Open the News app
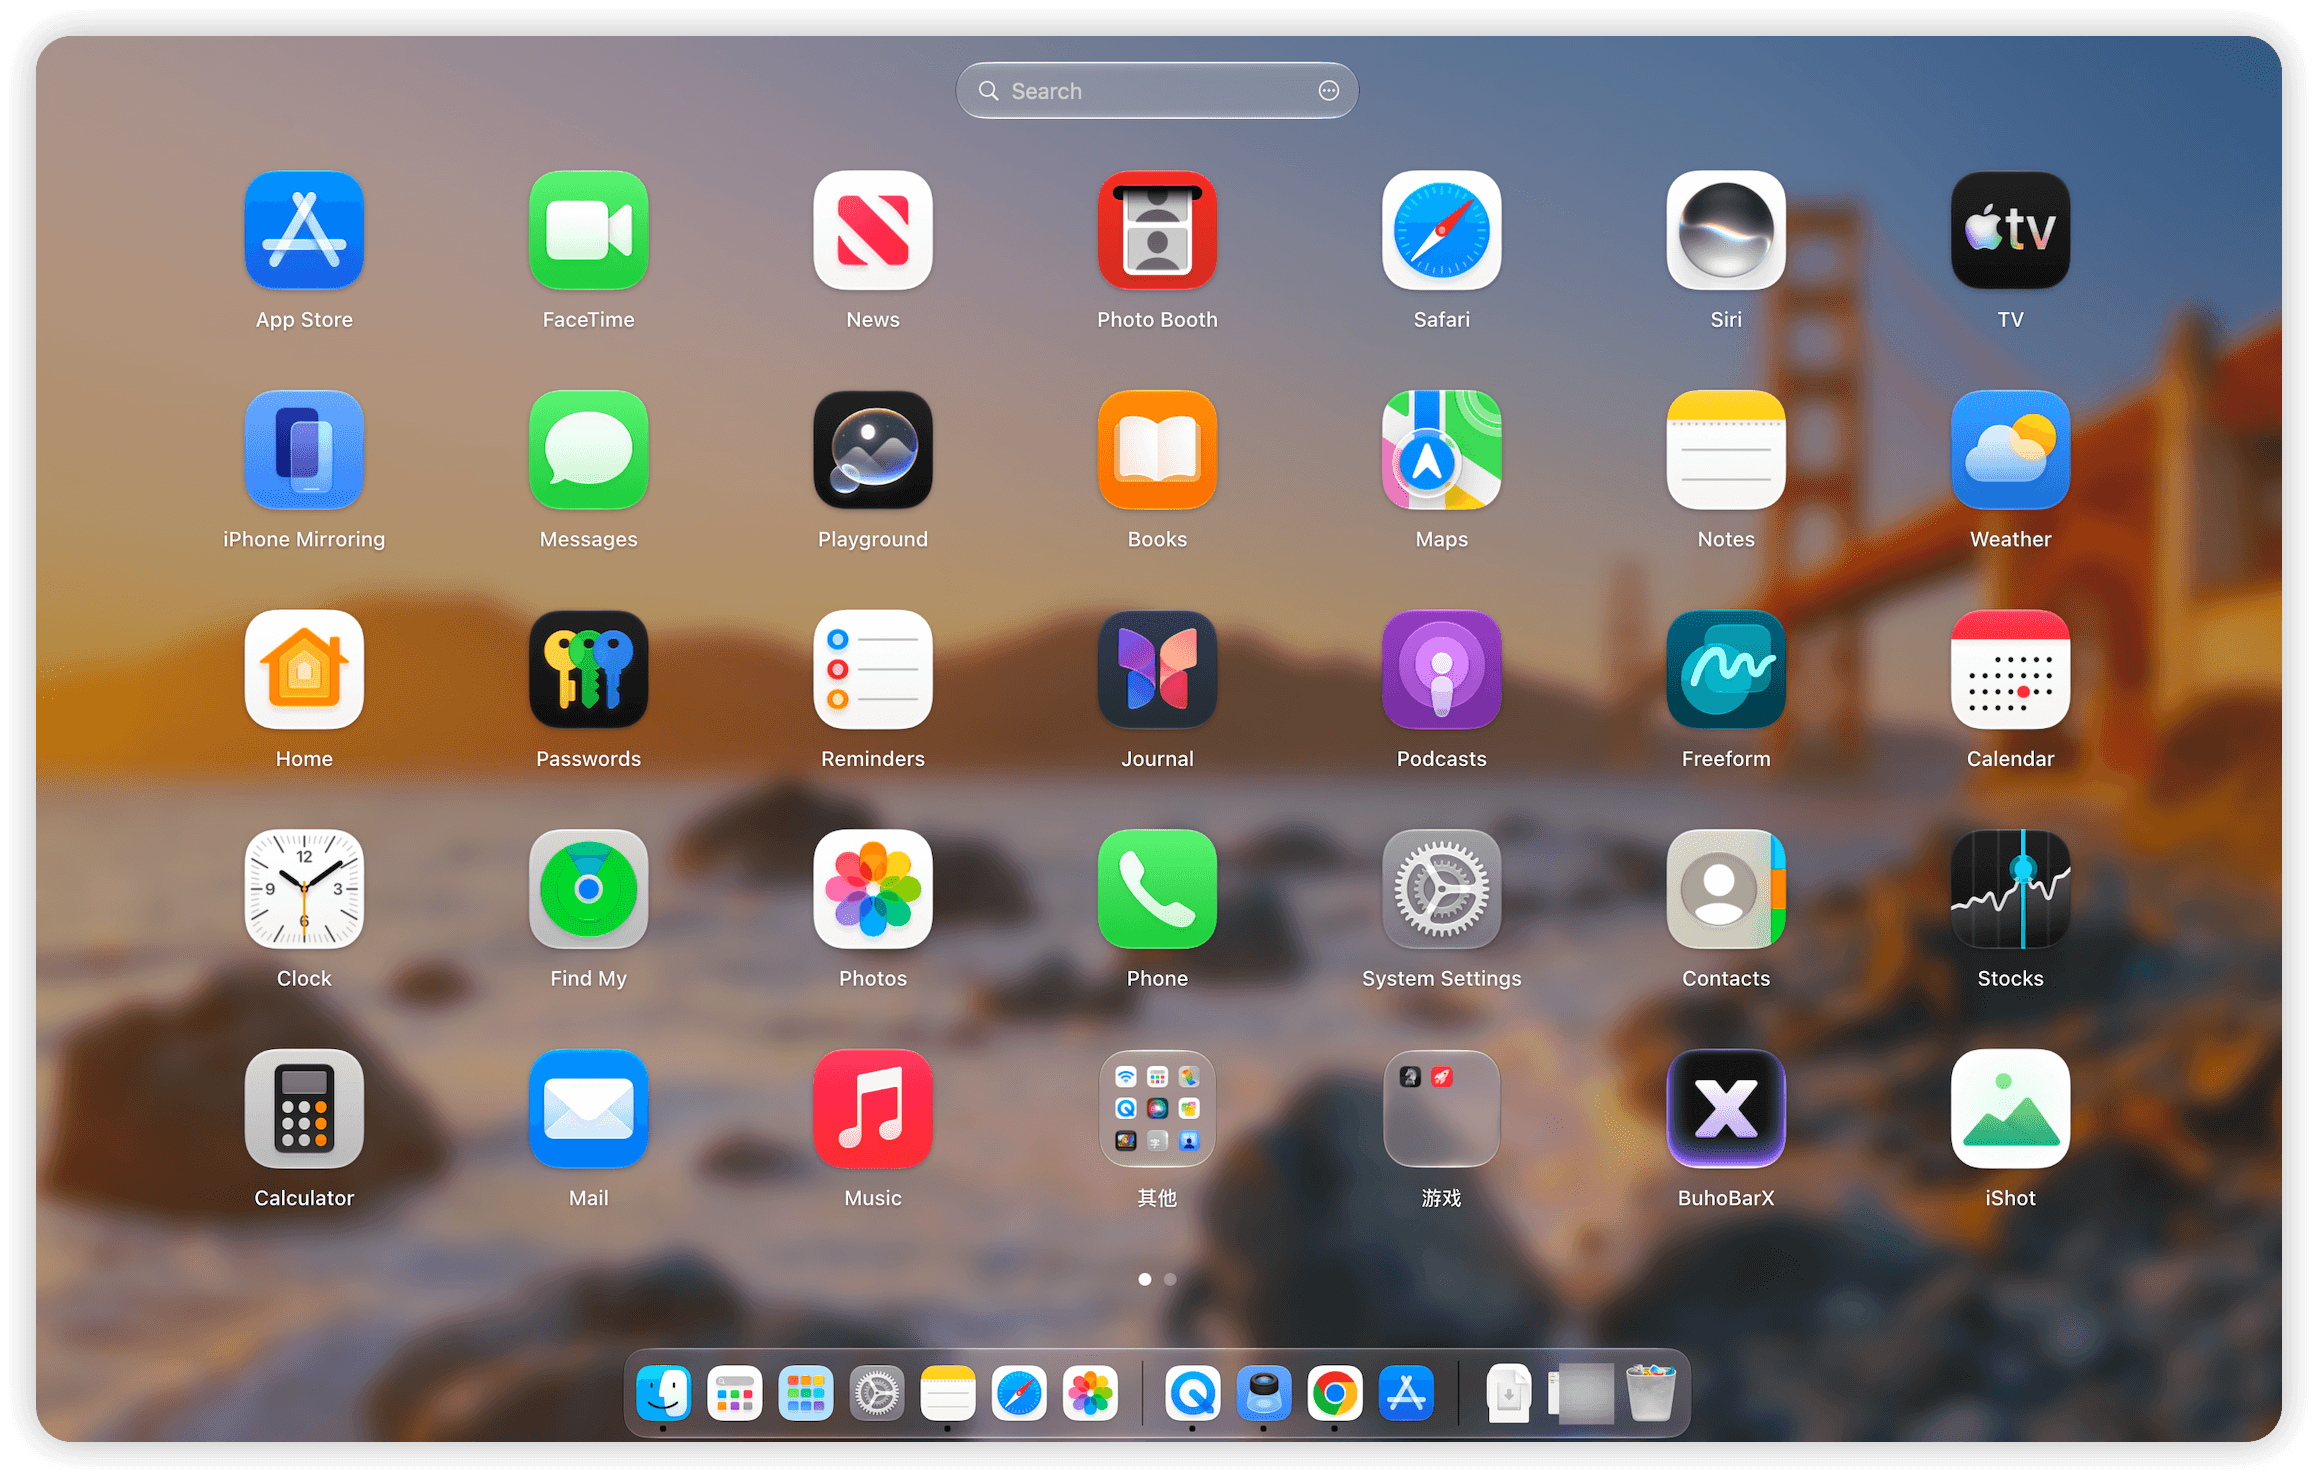2318x1478 pixels. 873,230
